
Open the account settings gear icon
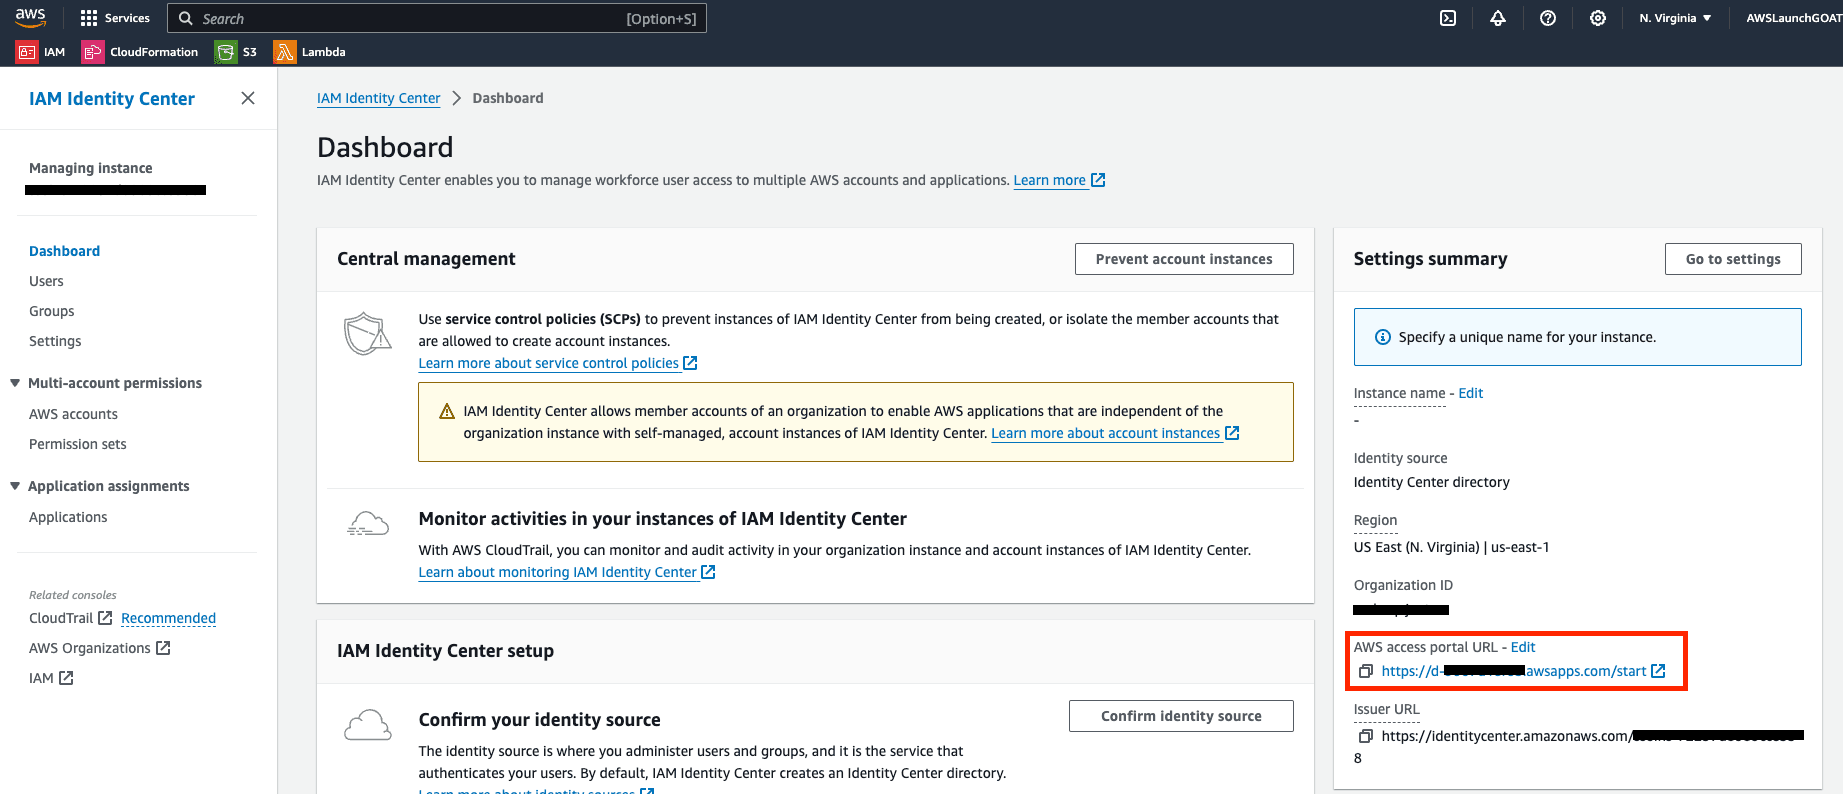pos(1597,17)
